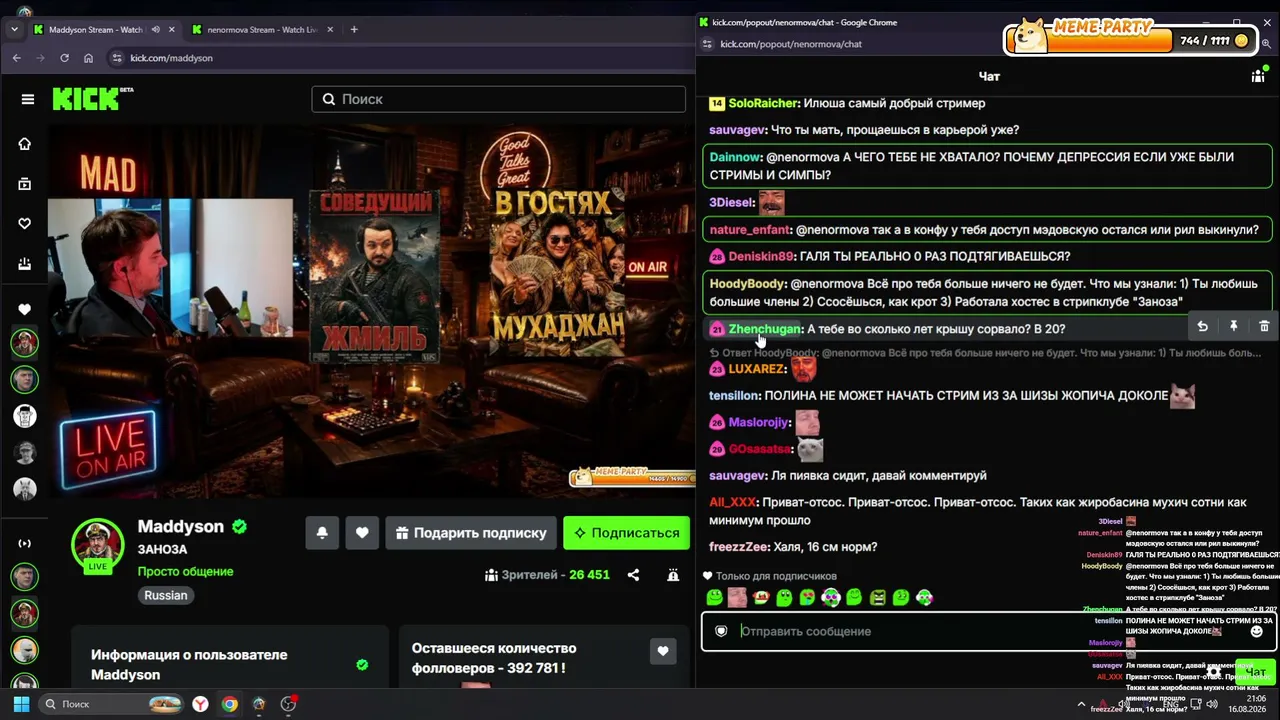Image resolution: width=1280 pixels, height=720 pixels.
Task: Follow Maddyson with the heart button
Action: coord(362,533)
